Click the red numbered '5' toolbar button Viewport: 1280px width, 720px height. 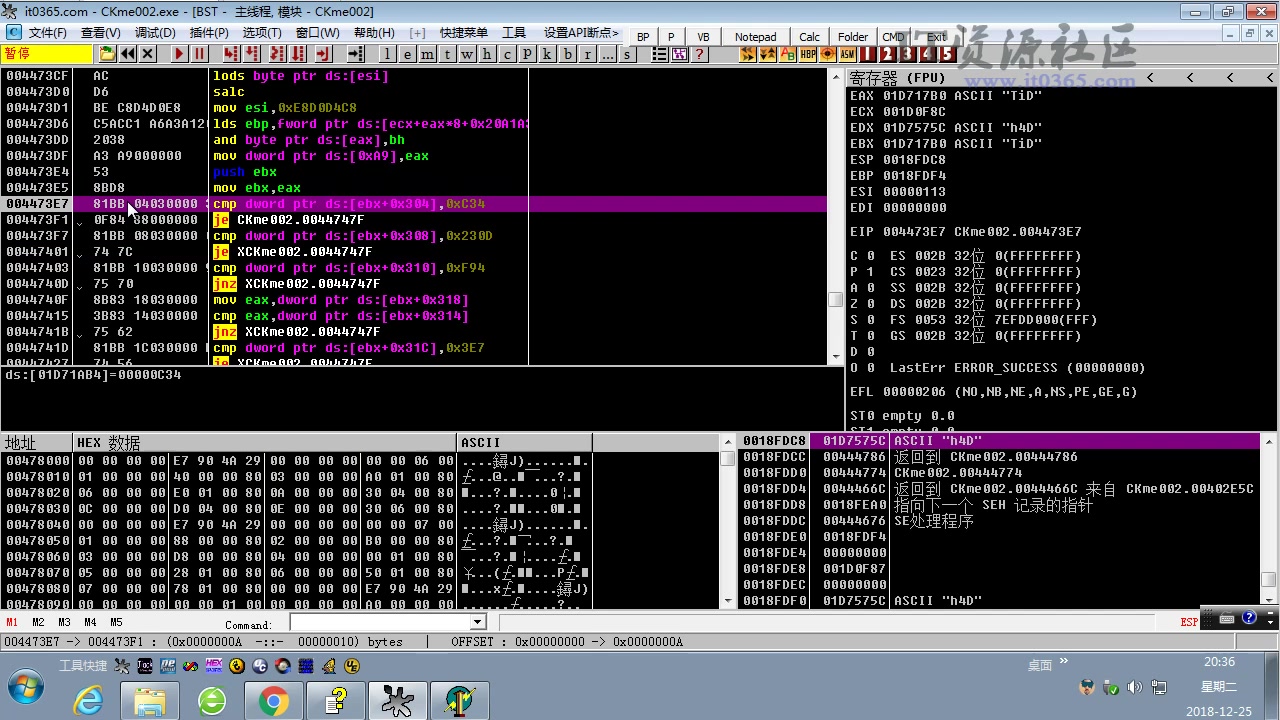pyautogui.click(x=946, y=54)
